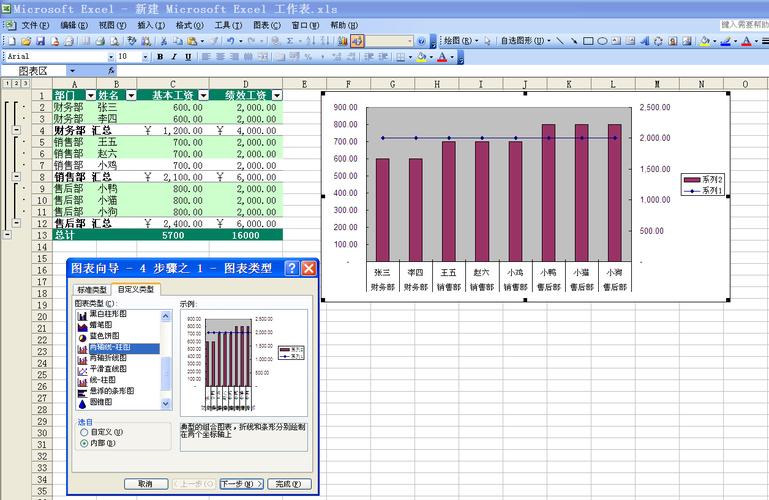Click the Paste clipboard icon
The width and height of the screenshot is (769, 500).
192,41
